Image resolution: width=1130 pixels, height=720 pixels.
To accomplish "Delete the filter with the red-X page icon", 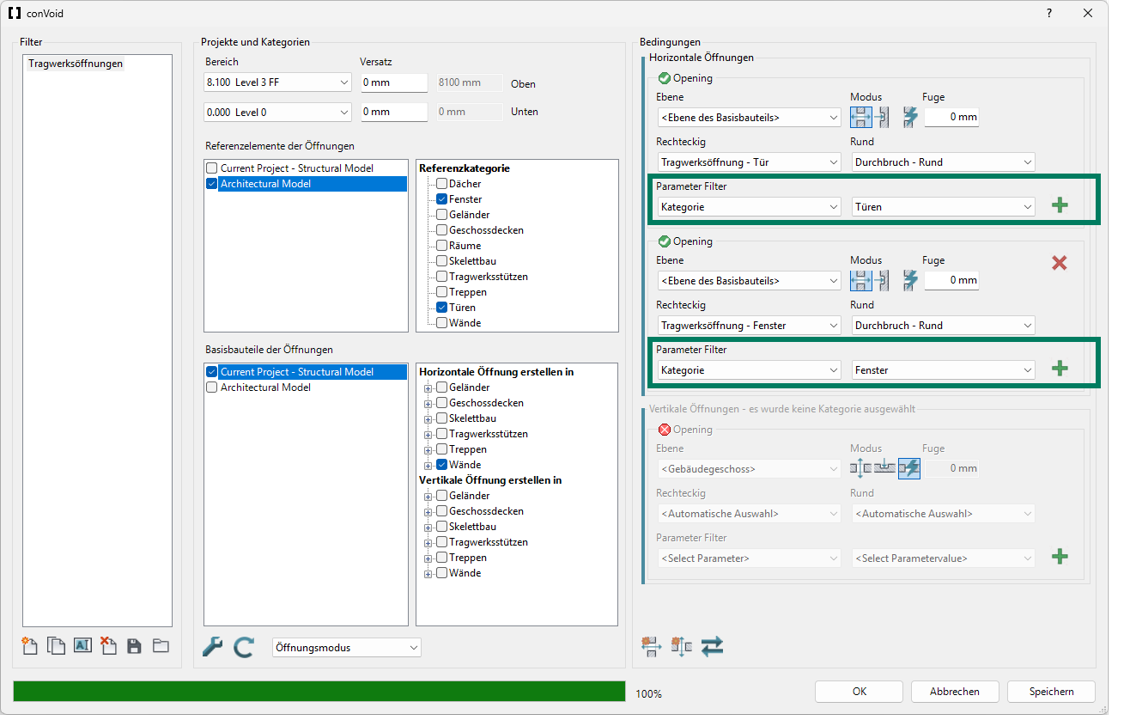I will [x=108, y=645].
